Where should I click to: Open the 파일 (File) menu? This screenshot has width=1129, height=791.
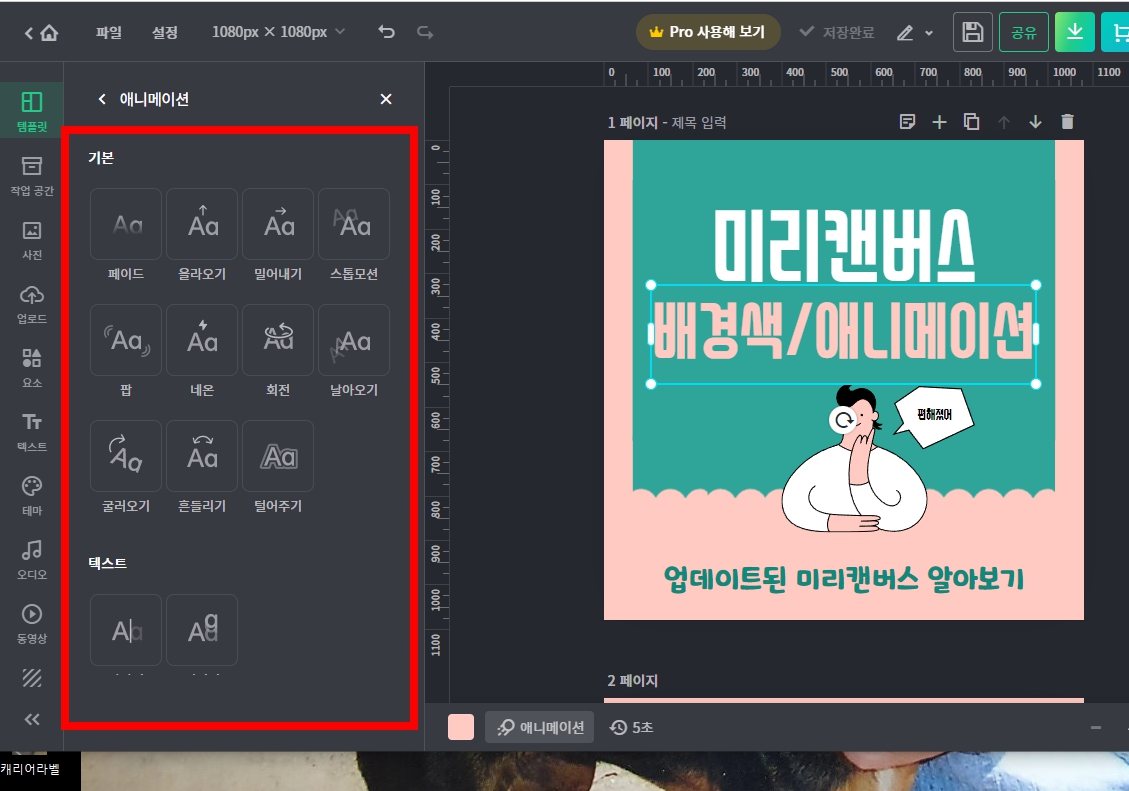[107, 31]
